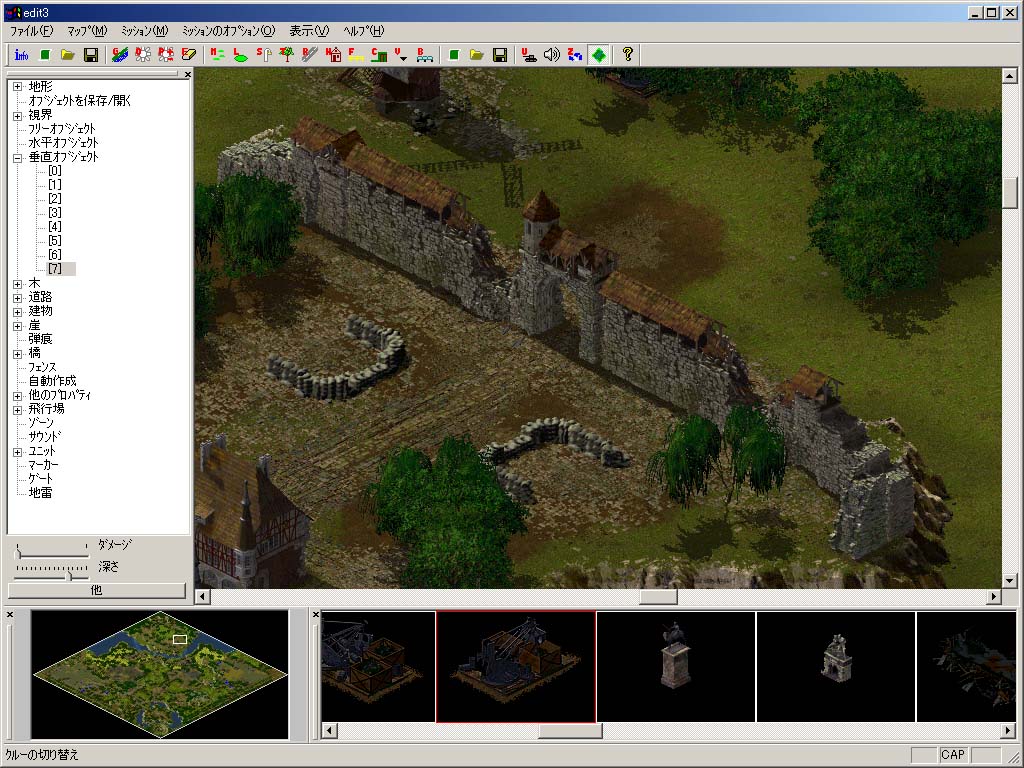Click the map view horizontal scrollbar thumb

(x=658, y=596)
